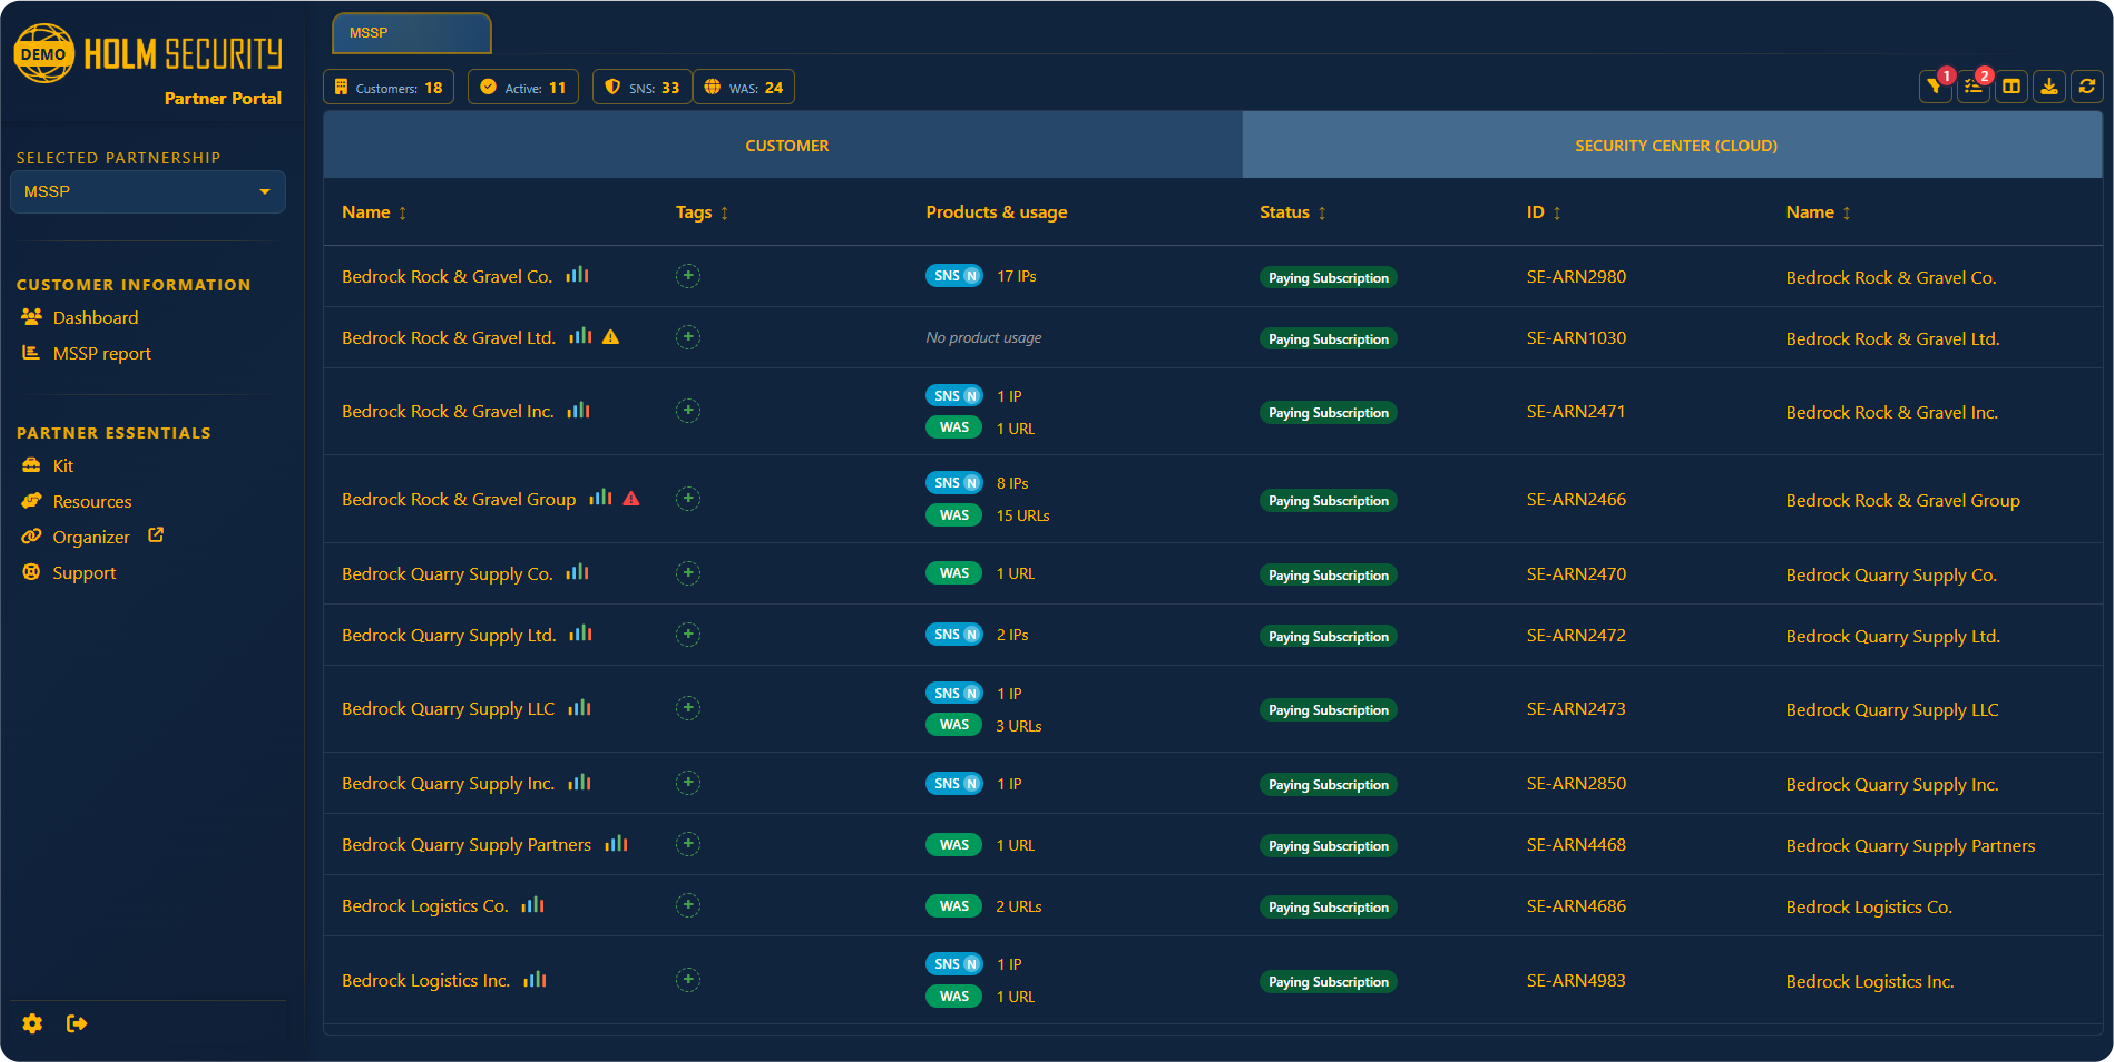Toggle the WAS 24 filter chip
2114x1062 pixels.
744,87
